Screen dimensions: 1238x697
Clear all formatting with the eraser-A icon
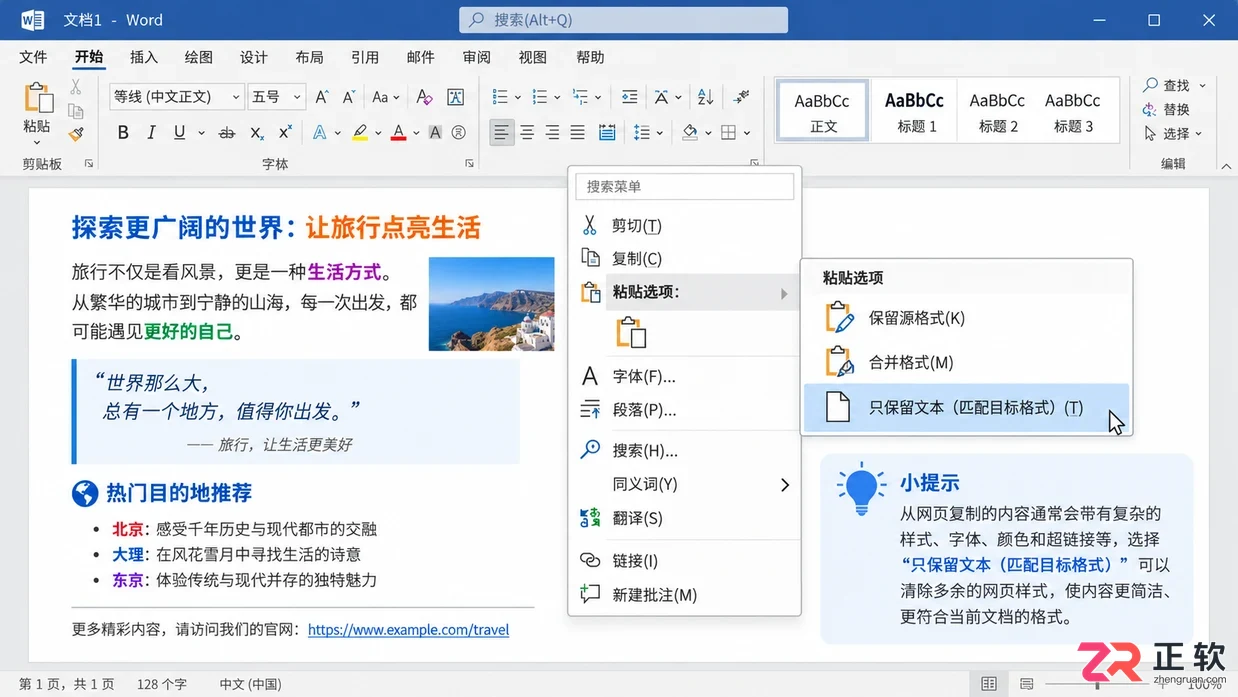pyautogui.click(x=424, y=97)
